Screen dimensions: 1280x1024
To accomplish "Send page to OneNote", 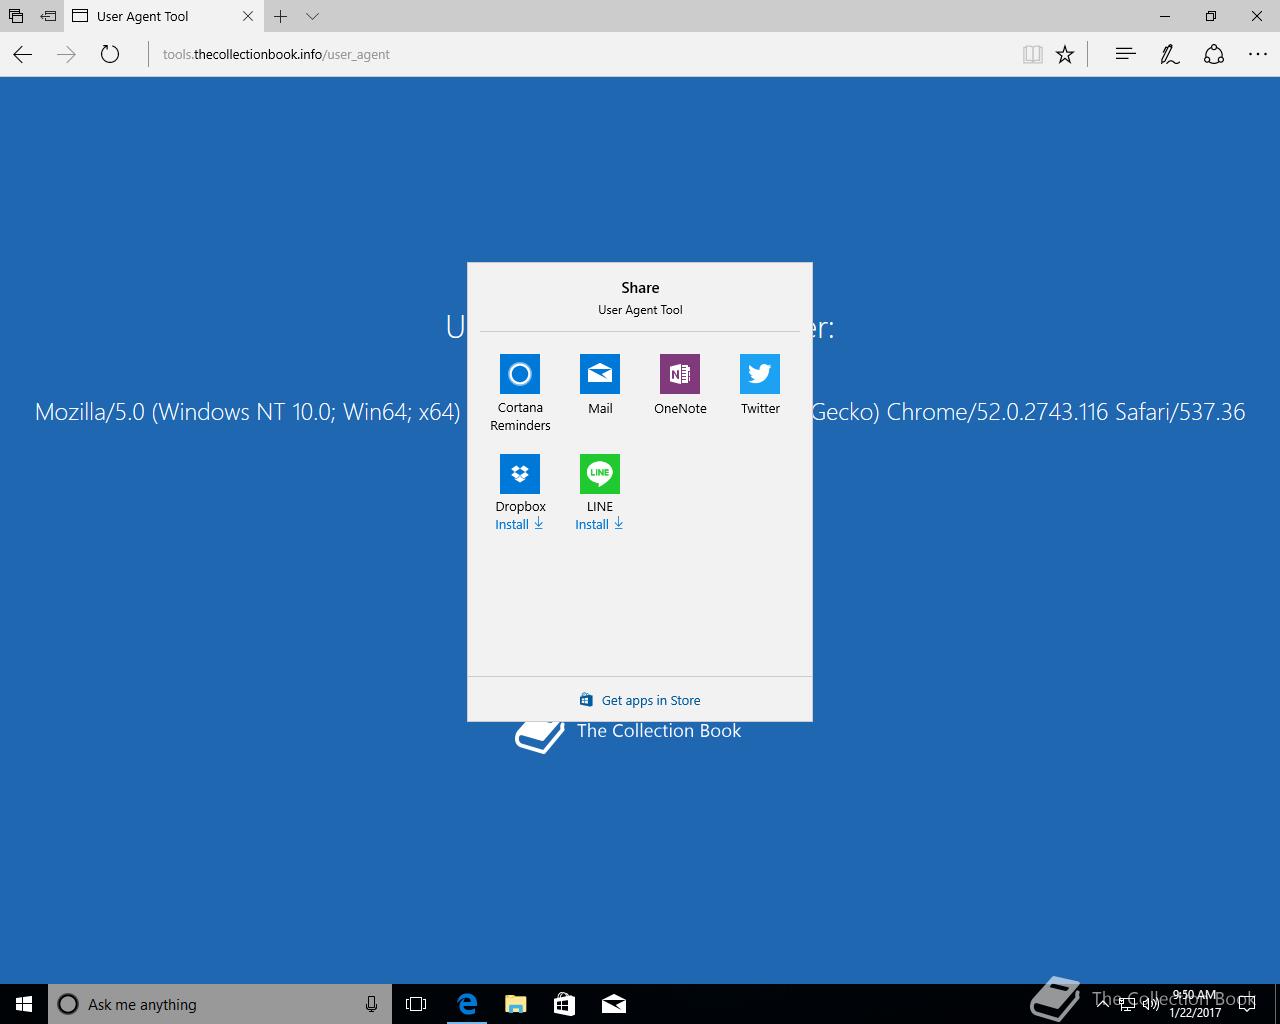I will (680, 374).
